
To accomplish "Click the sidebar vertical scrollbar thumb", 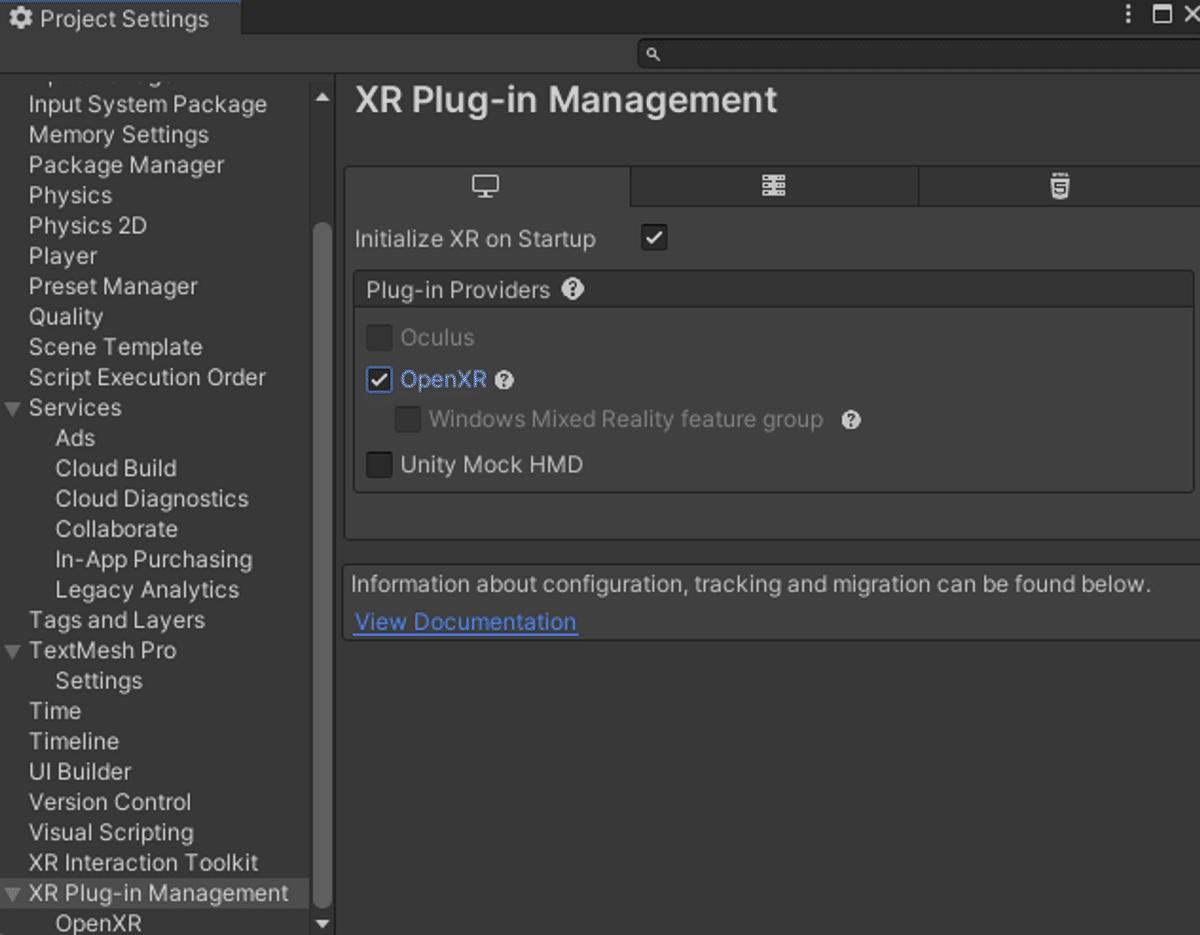I will tap(322, 565).
